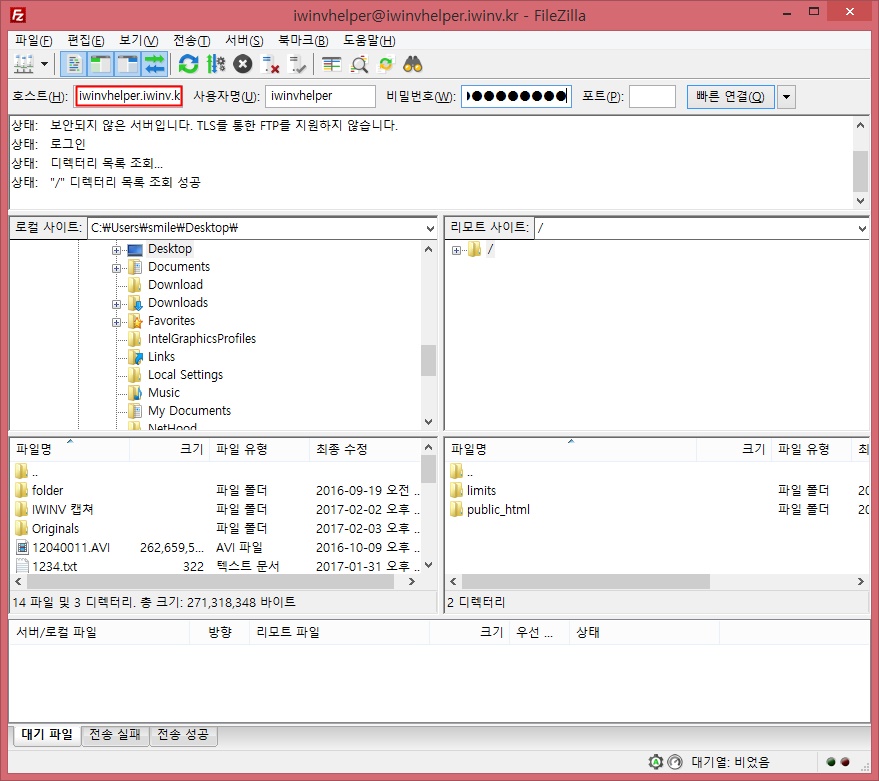This screenshot has width=879, height=781.
Task: Click the password input field
Action: point(516,96)
